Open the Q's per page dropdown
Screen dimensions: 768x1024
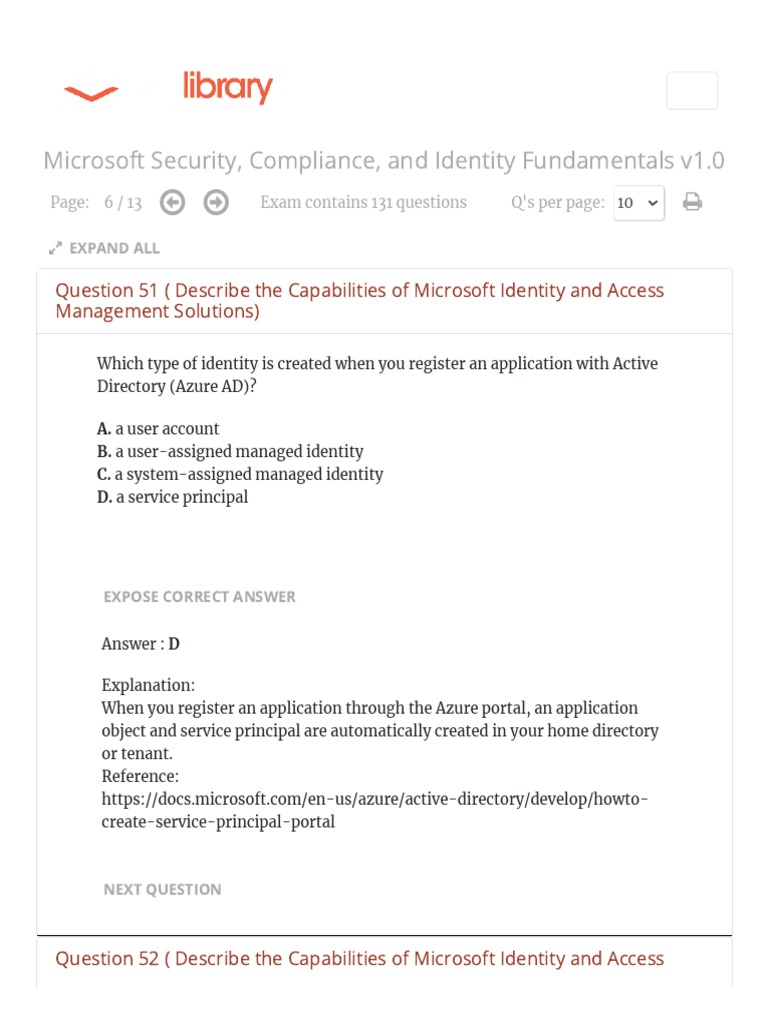point(638,203)
